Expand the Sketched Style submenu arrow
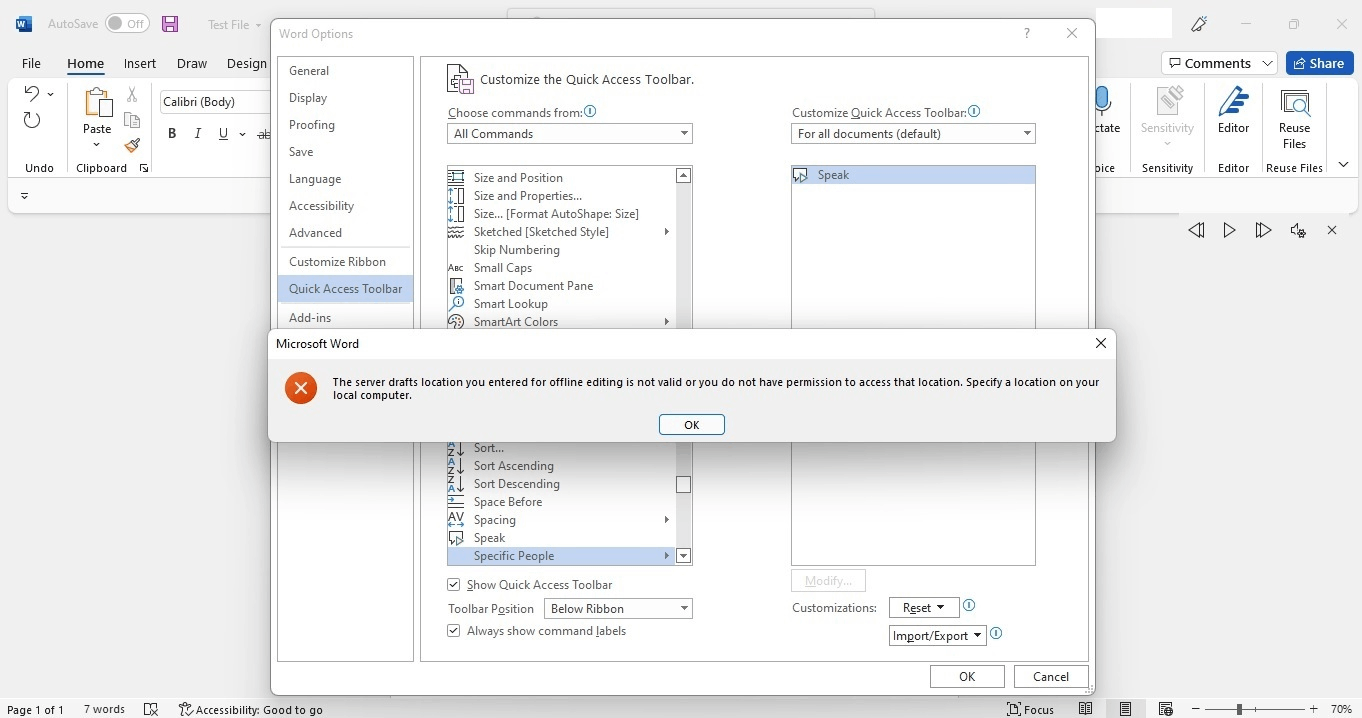The height and width of the screenshot is (718, 1362). click(666, 232)
